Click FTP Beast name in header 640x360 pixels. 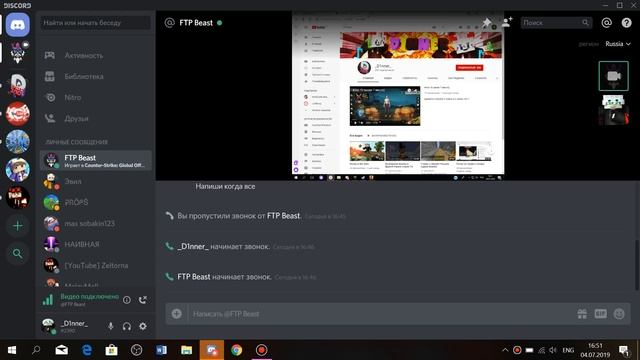click(196, 23)
